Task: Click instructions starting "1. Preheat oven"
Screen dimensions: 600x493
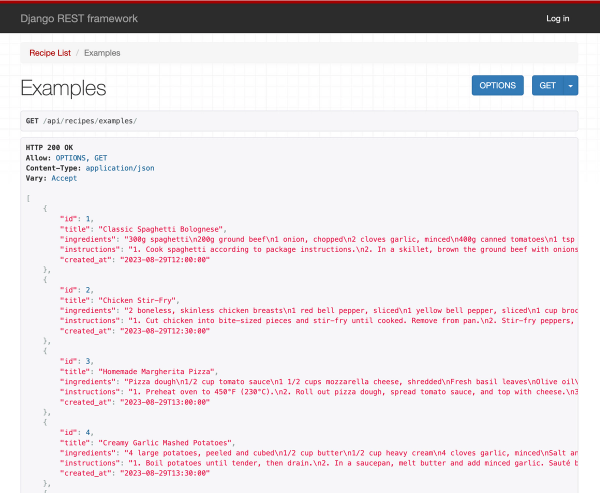Action: 319,392
